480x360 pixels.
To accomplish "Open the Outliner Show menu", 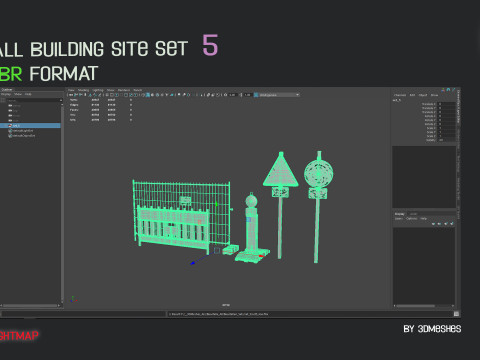I will click(18, 94).
